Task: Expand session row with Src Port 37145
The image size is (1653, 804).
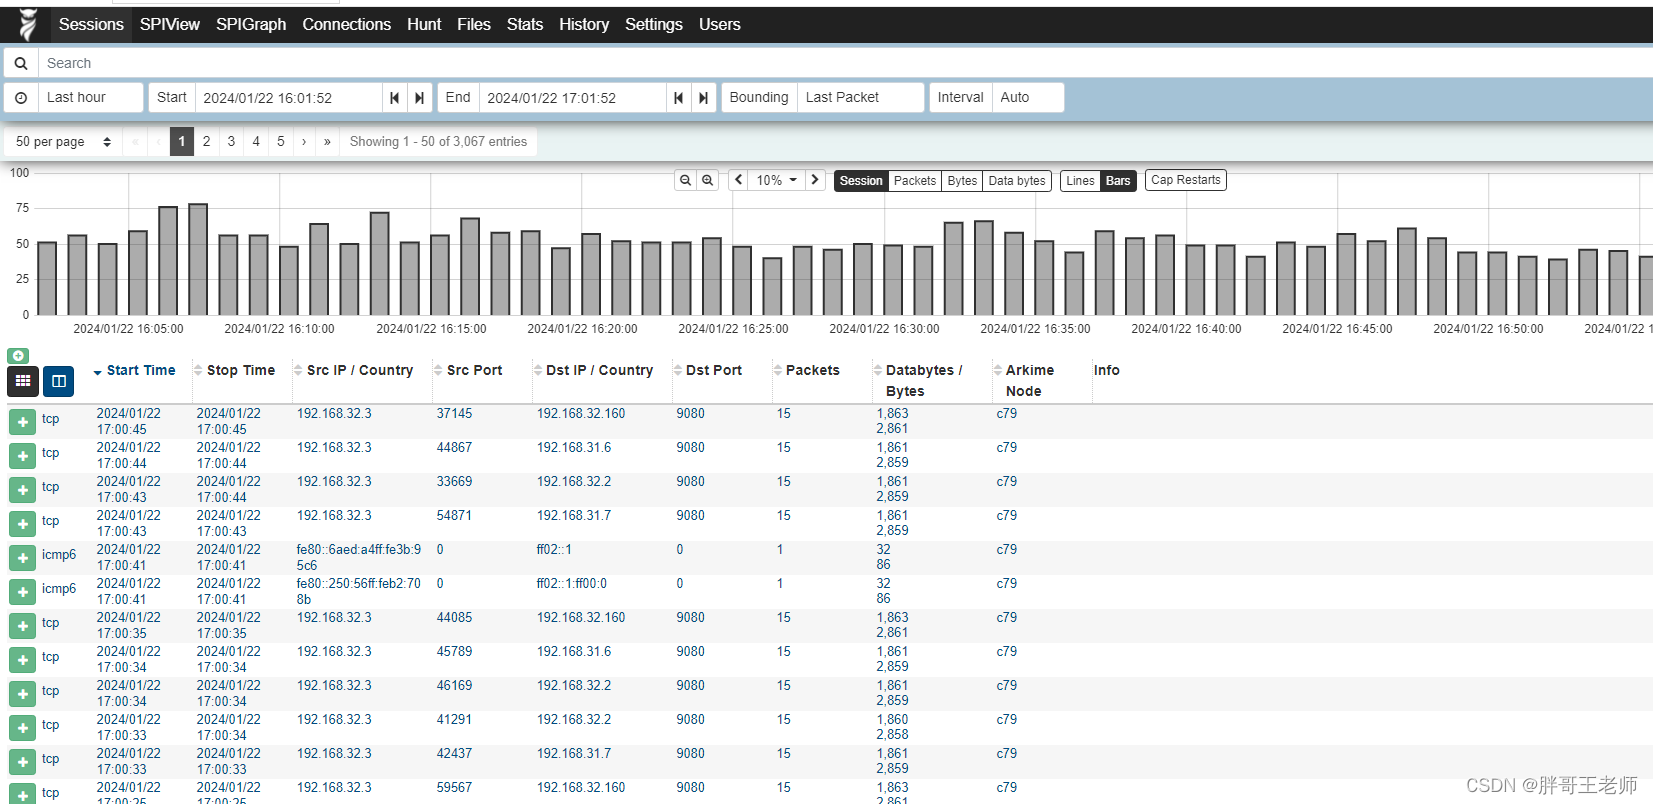Action: [23, 422]
